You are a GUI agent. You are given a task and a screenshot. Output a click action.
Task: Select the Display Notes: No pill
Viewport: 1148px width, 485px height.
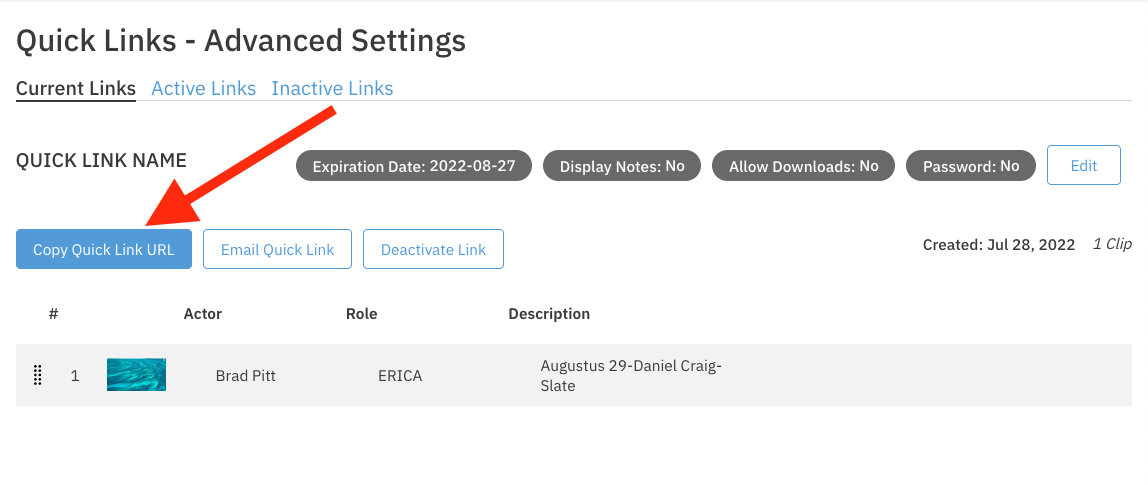(x=622, y=166)
